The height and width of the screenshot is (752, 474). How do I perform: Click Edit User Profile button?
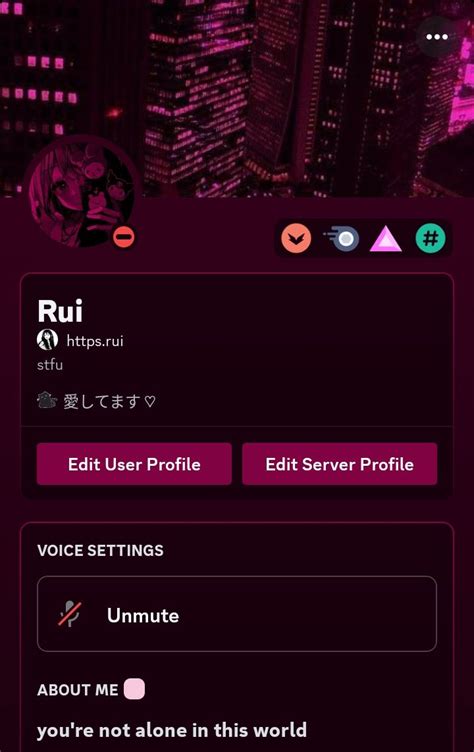coord(134,464)
